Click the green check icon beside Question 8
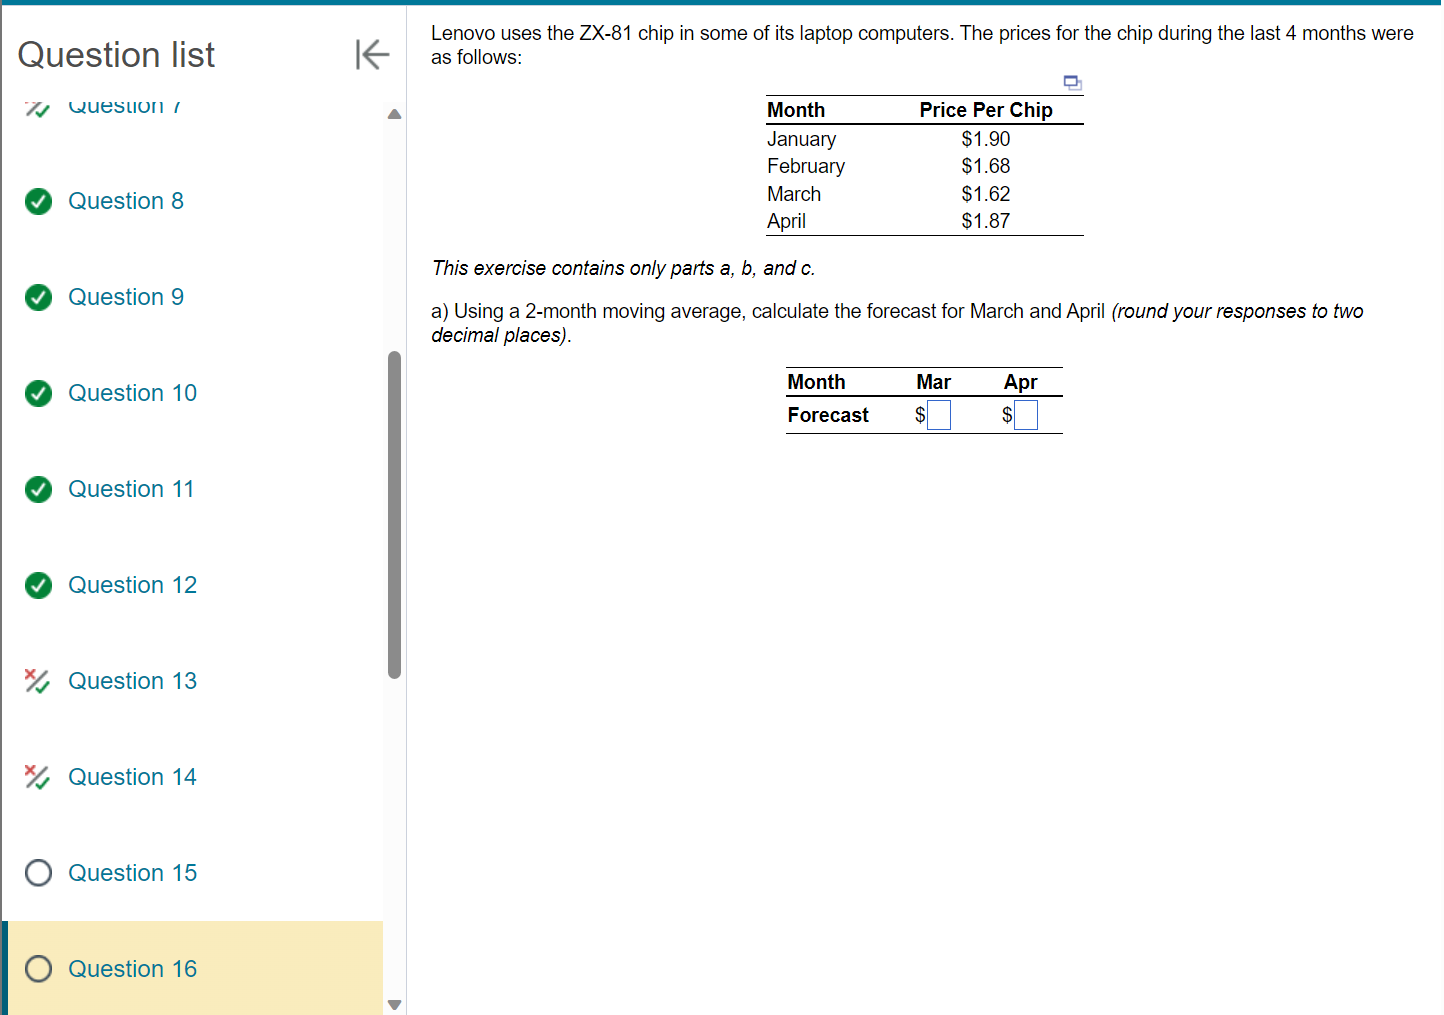The image size is (1444, 1015). [x=37, y=201]
